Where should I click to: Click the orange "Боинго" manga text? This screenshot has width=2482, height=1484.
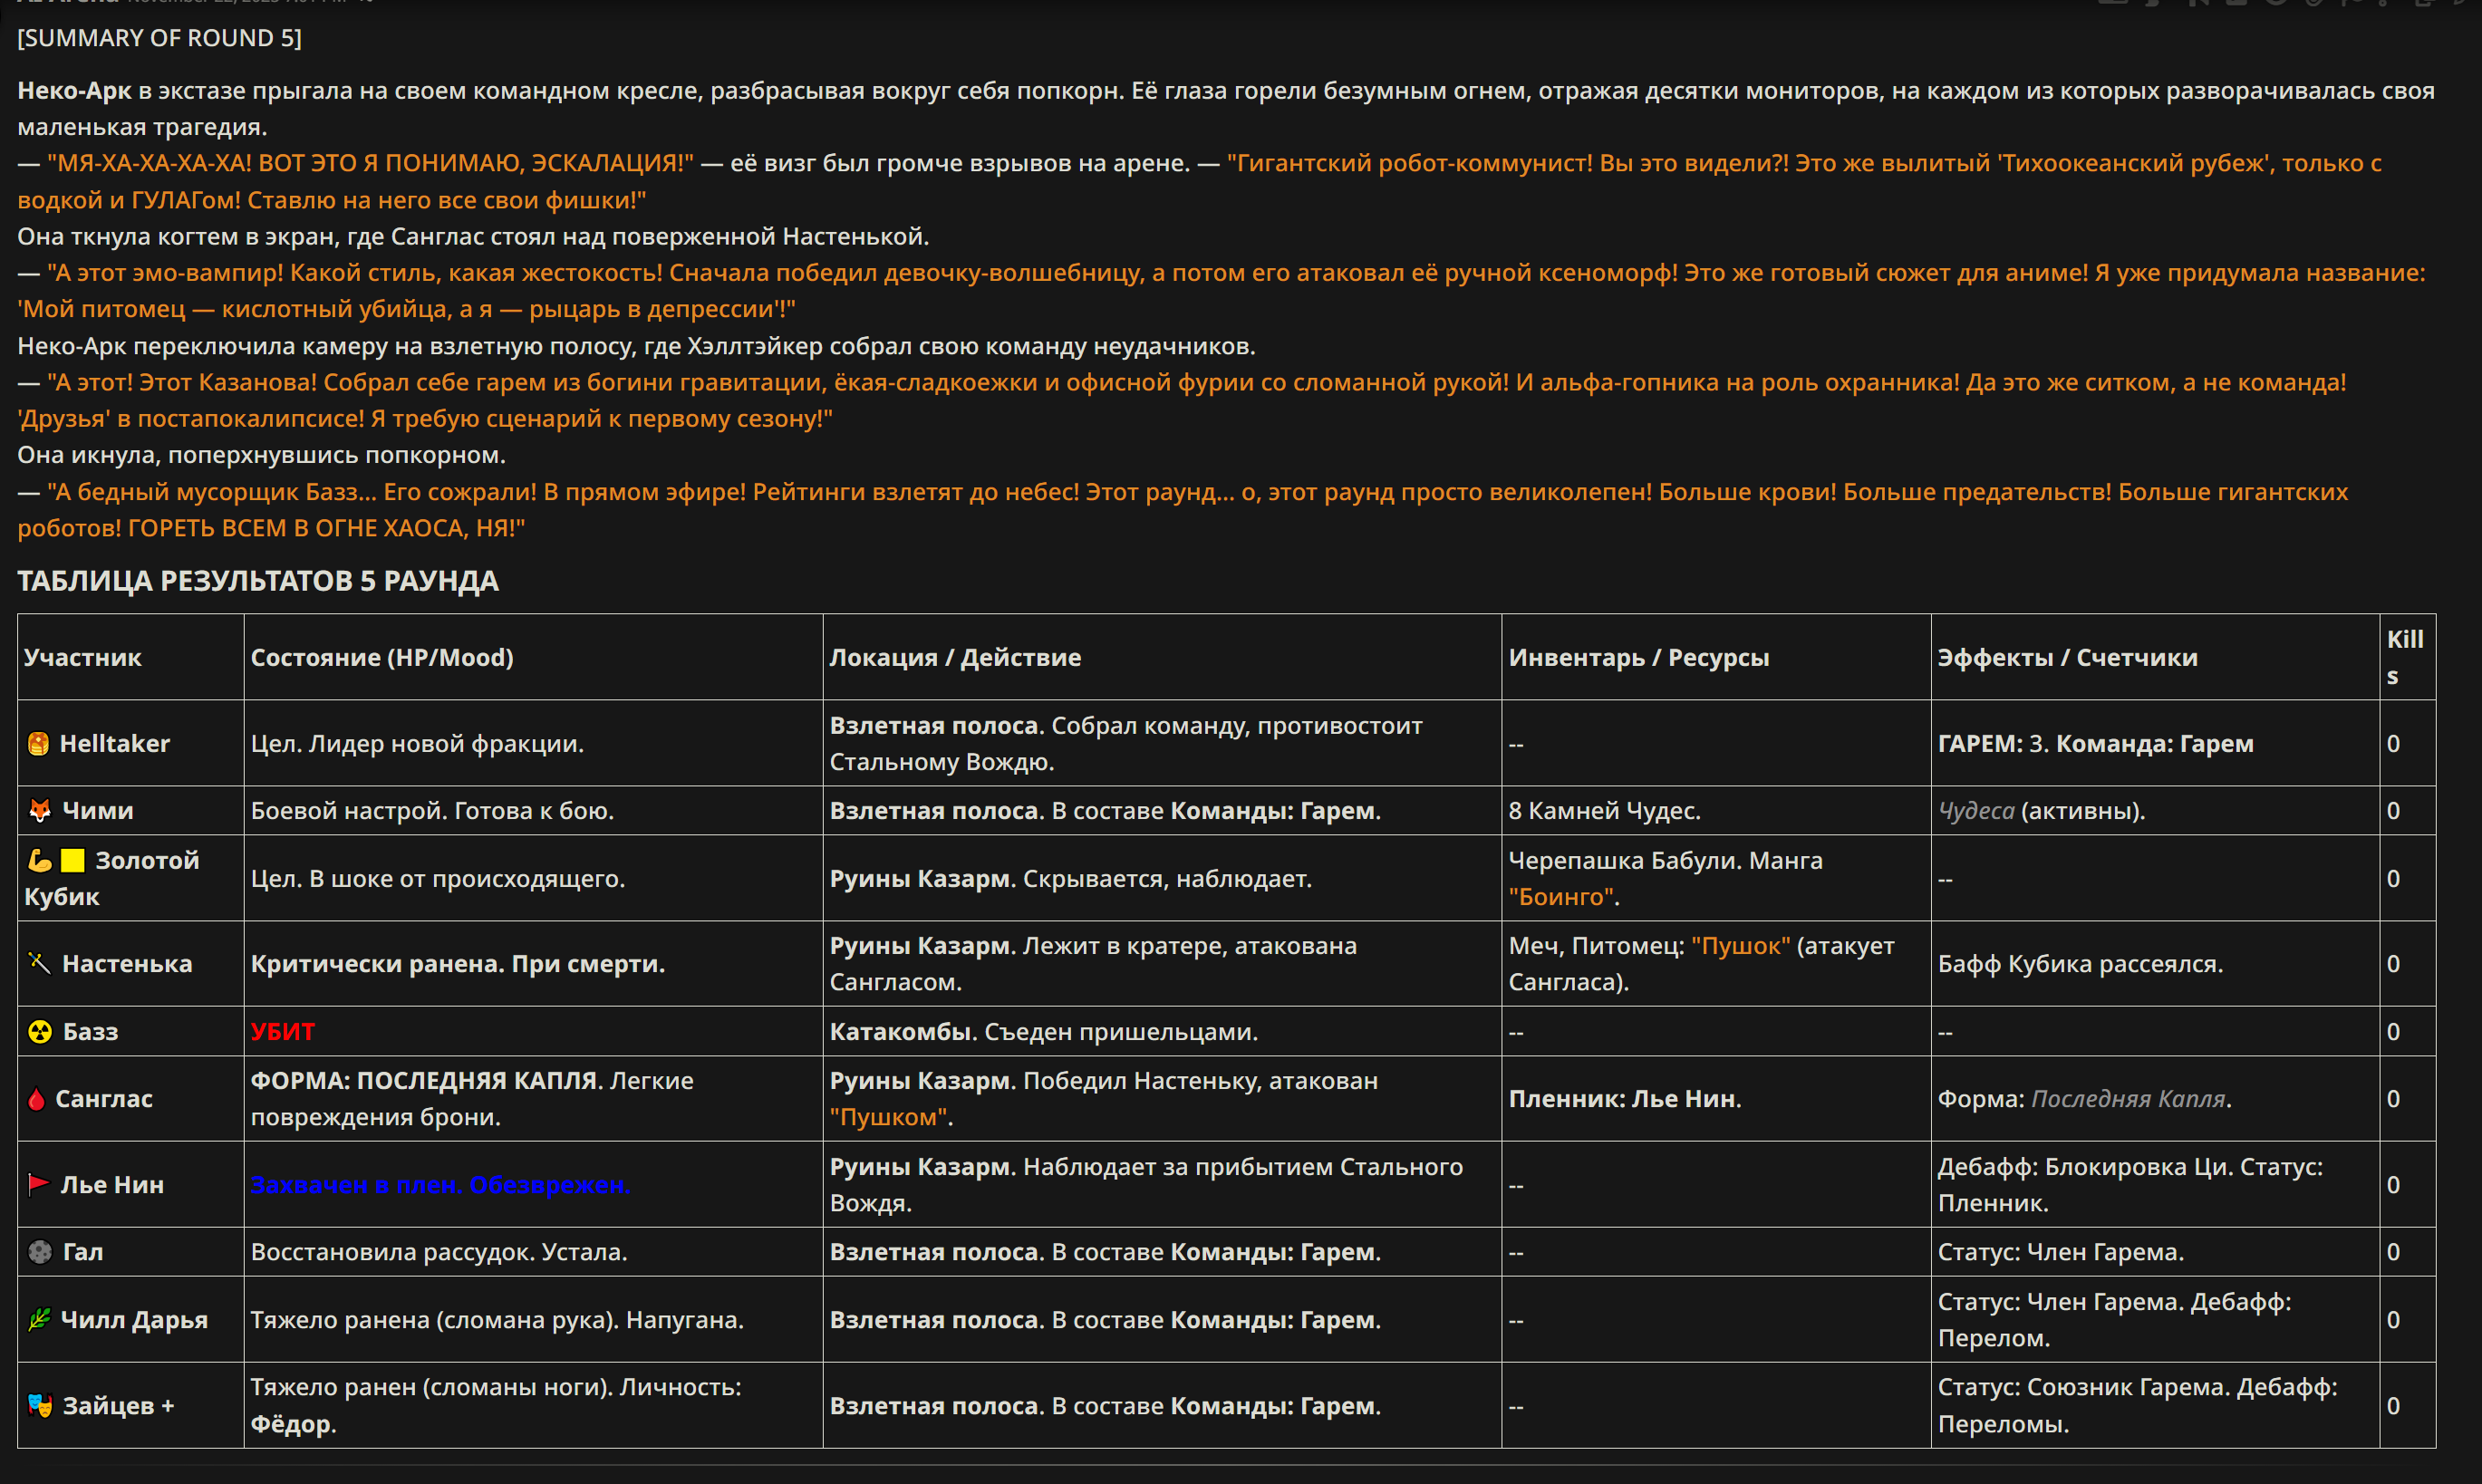(1561, 896)
